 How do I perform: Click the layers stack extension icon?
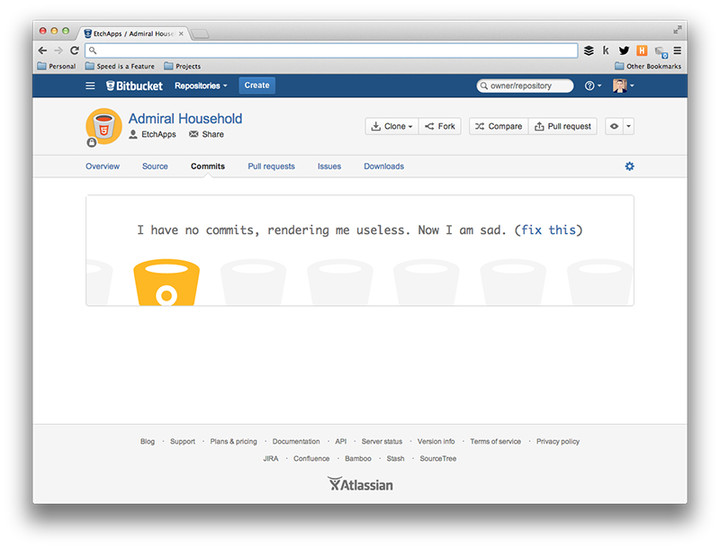pyautogui.click(x=589, y=50)
